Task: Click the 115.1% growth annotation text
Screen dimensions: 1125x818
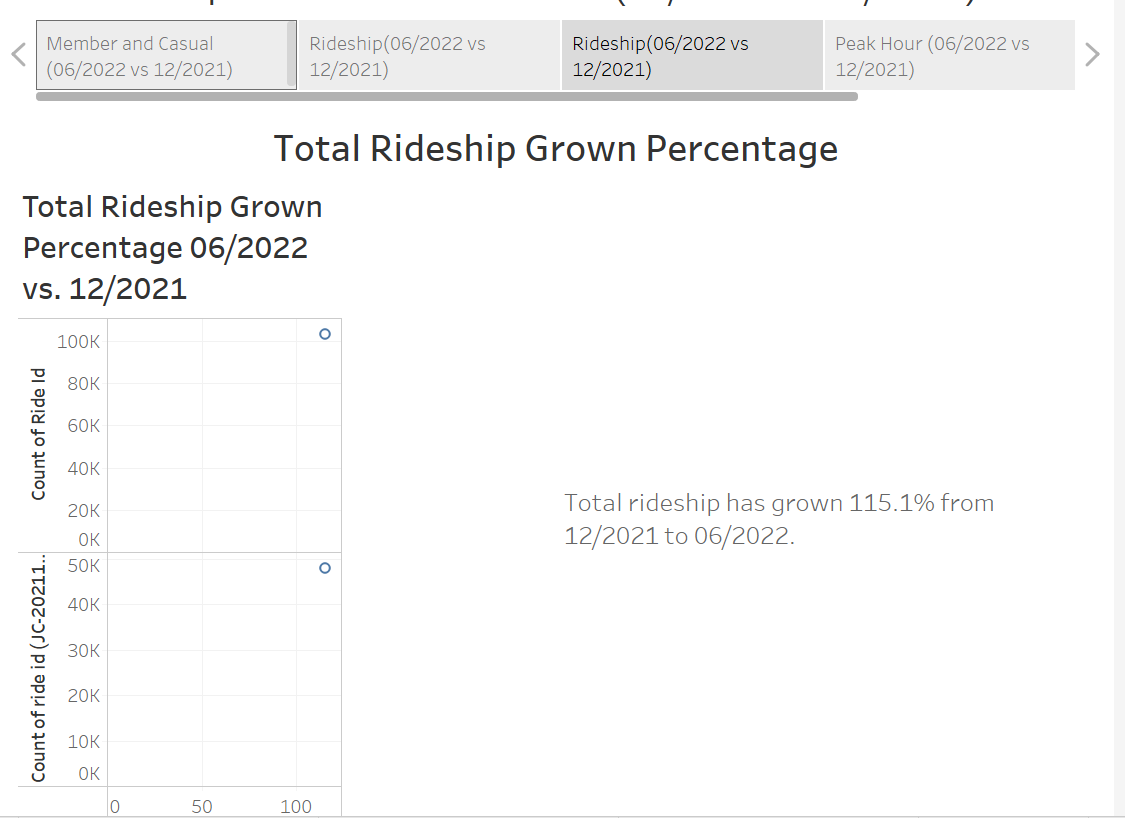Action: click(778, 518)
